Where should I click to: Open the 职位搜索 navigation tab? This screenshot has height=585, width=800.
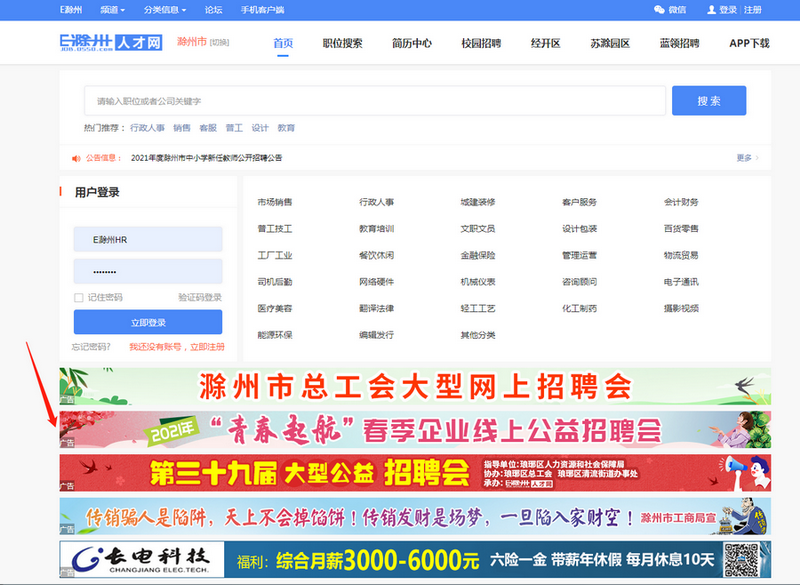tap(342, 43)
